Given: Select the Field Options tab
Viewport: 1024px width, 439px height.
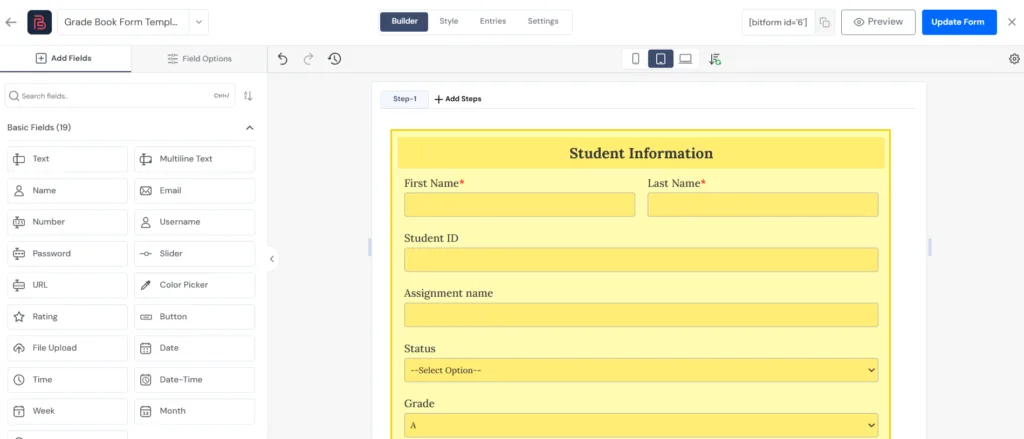Looking at the screenshot, I should (199, 59).
